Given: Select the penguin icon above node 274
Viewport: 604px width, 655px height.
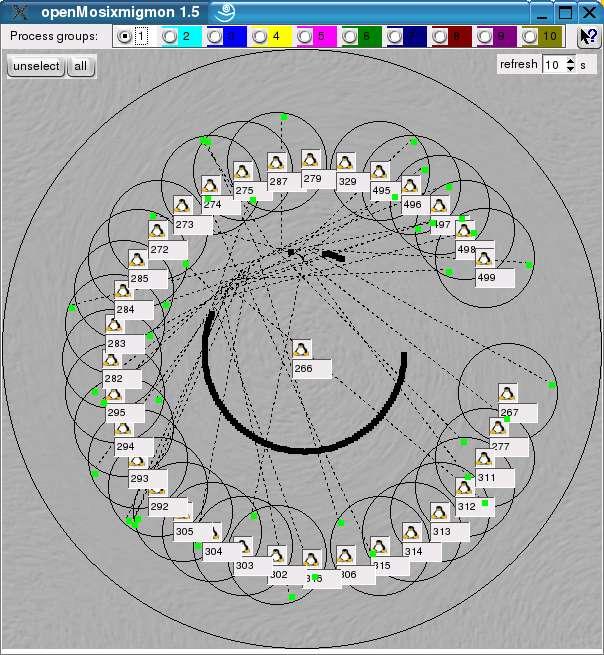Looking at the screenshot, I should click(x=211, y=185).
